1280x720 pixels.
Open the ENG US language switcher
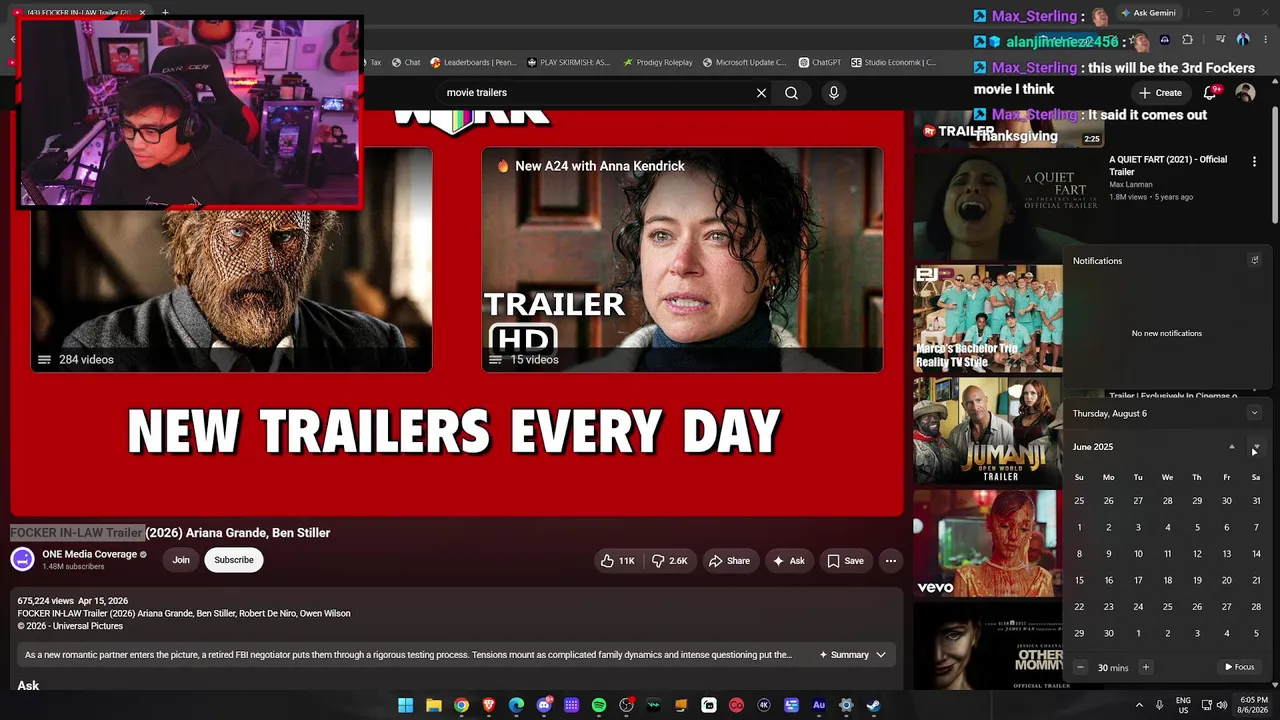[x=1183, y=705]
